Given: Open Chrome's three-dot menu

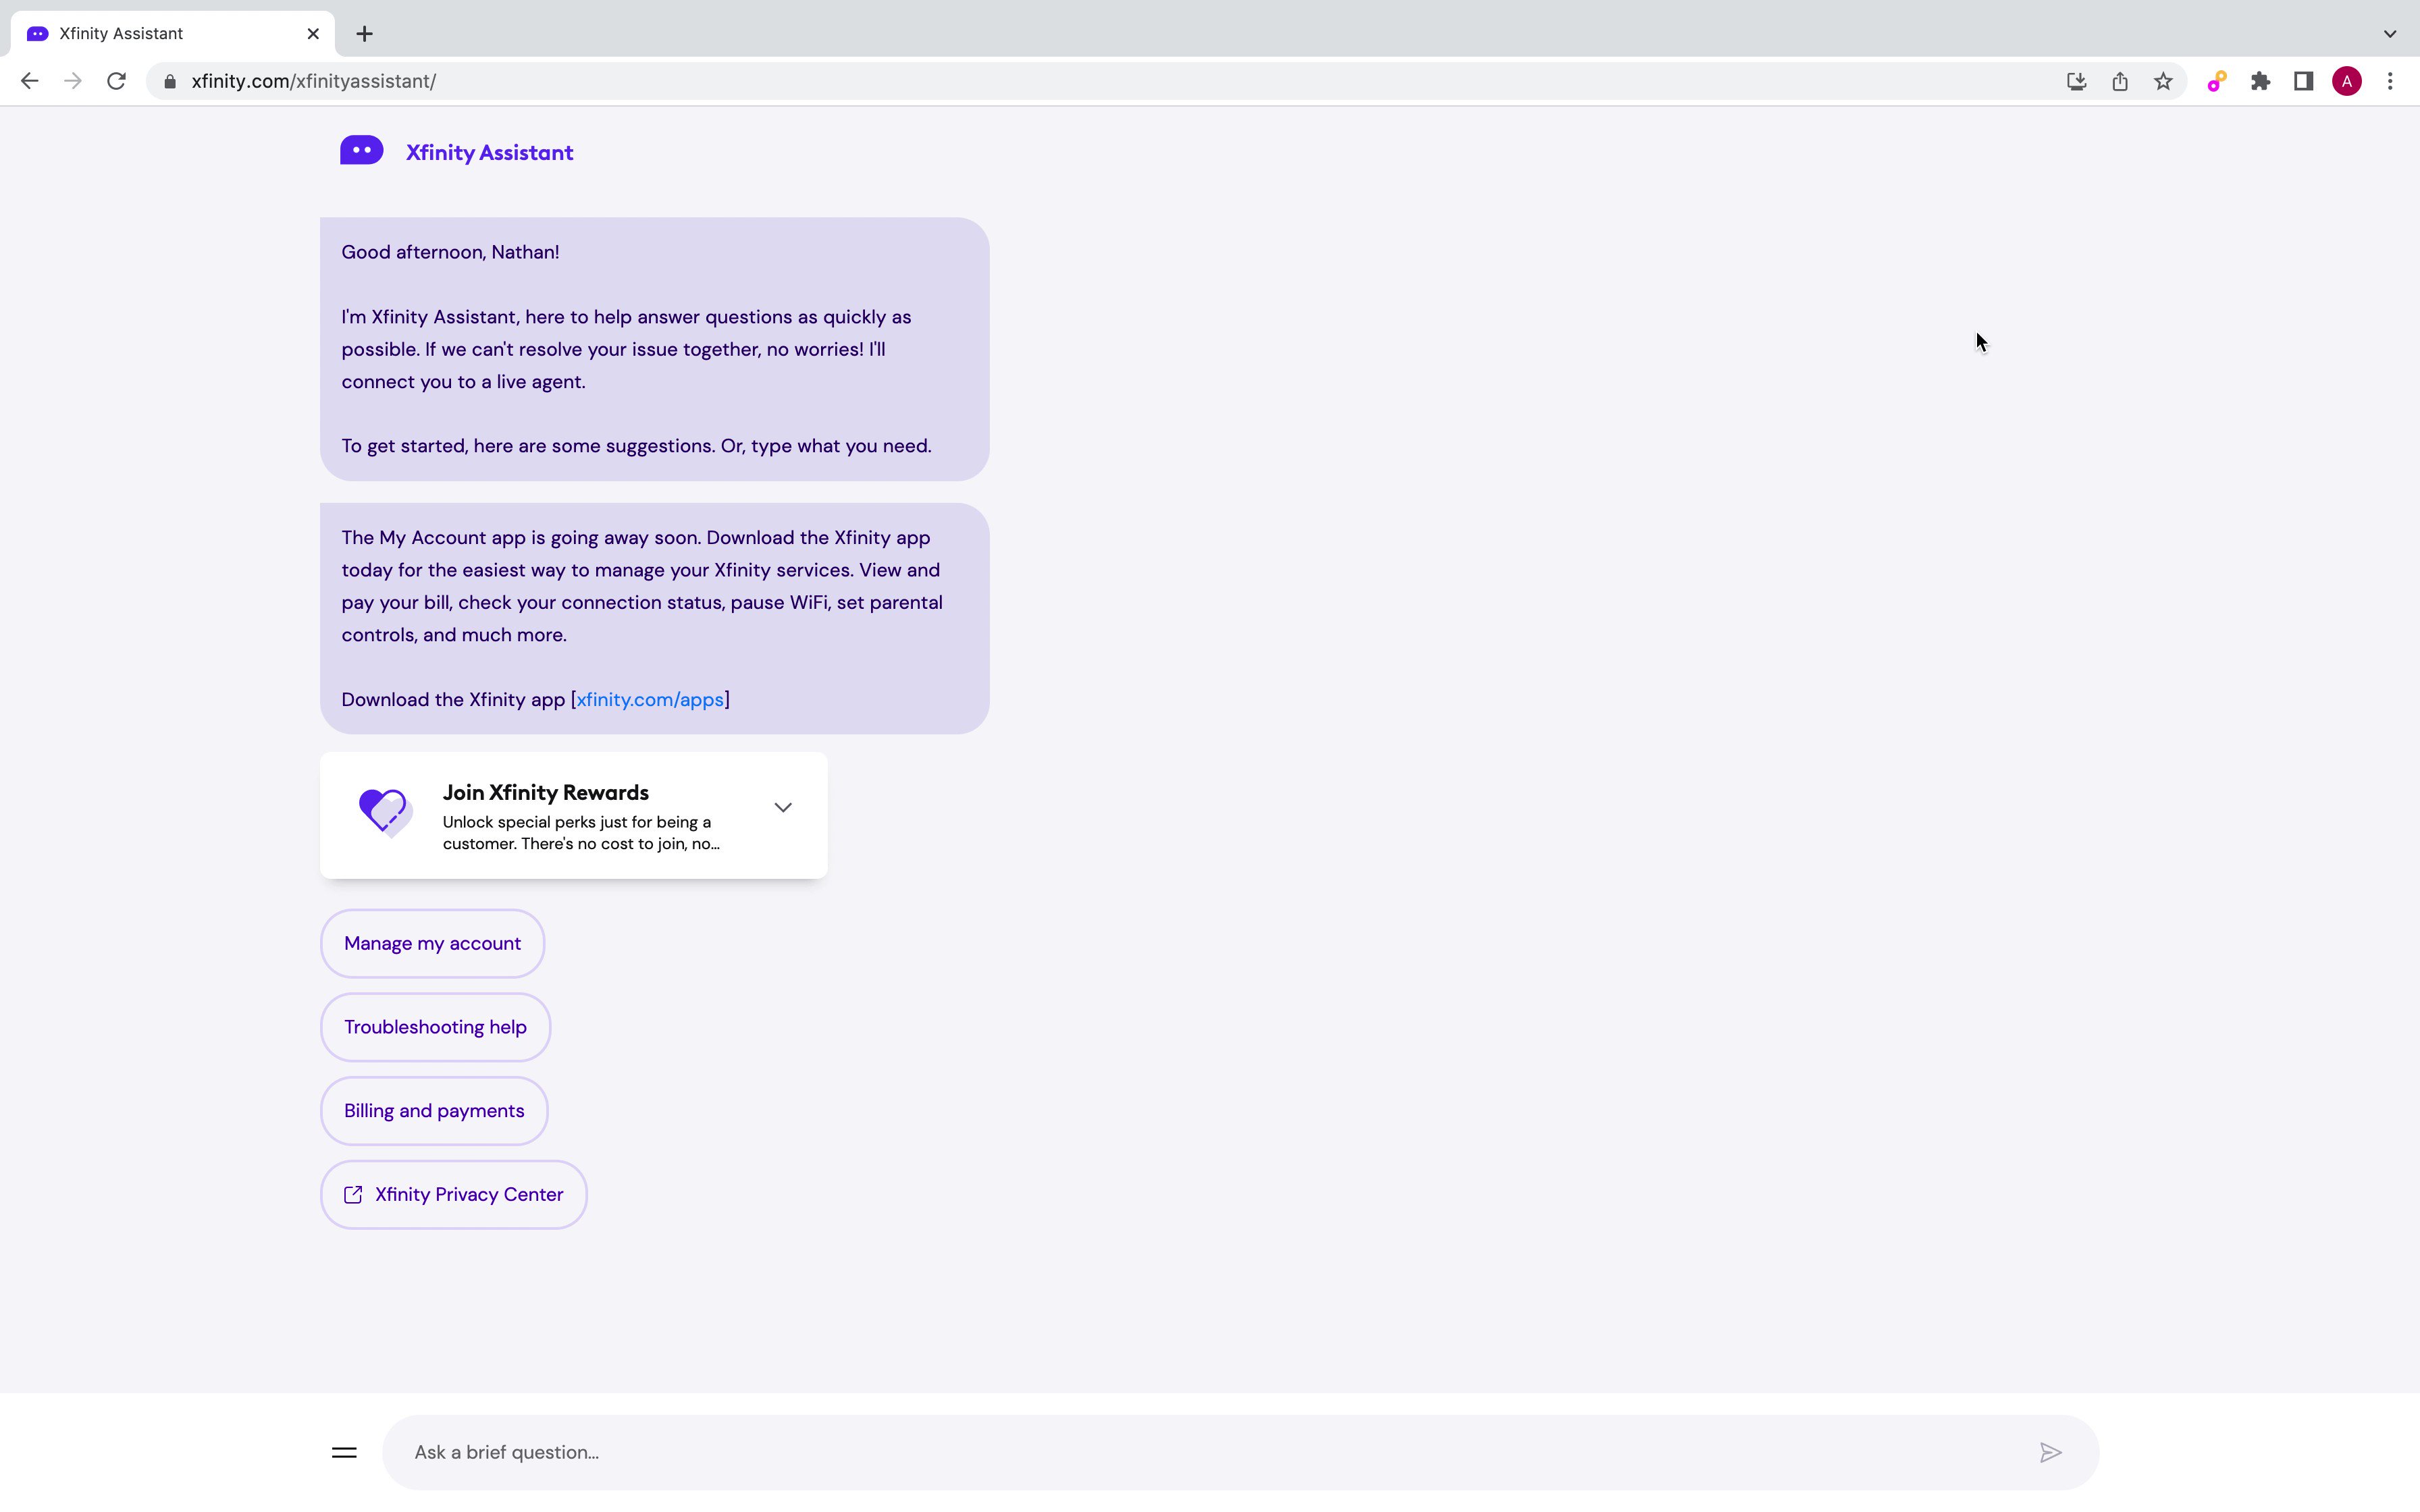Looking at the screenshot, I should click(2390, 82).
